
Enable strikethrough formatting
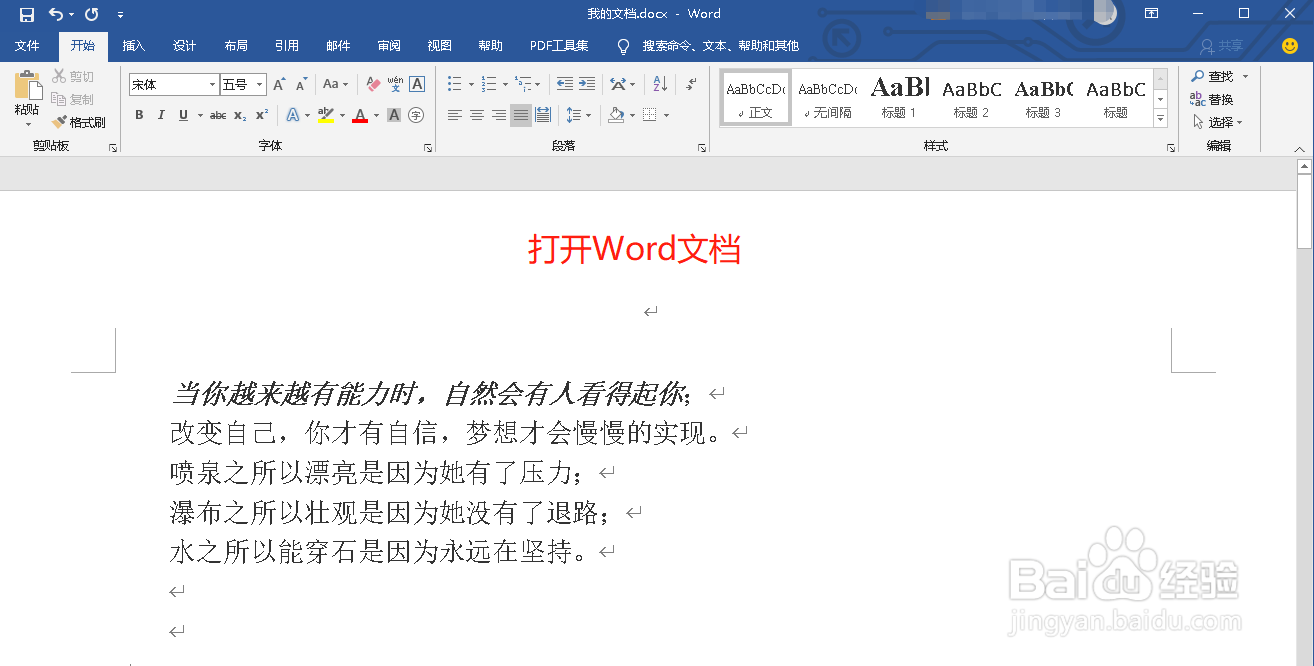pos(218,115)
